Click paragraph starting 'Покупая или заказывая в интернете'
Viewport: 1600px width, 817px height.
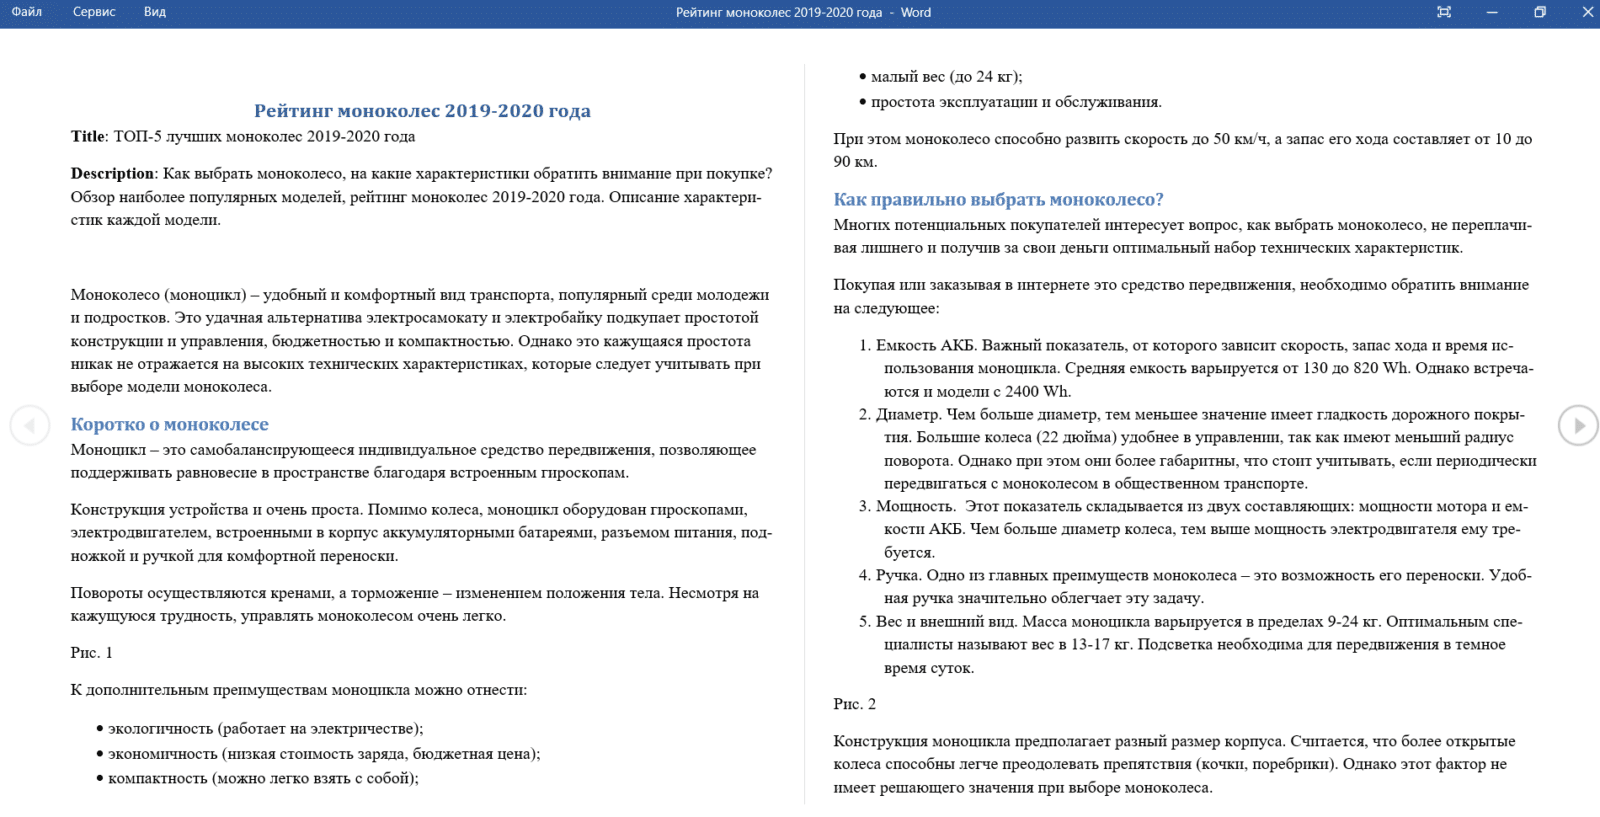(1181, 297)
